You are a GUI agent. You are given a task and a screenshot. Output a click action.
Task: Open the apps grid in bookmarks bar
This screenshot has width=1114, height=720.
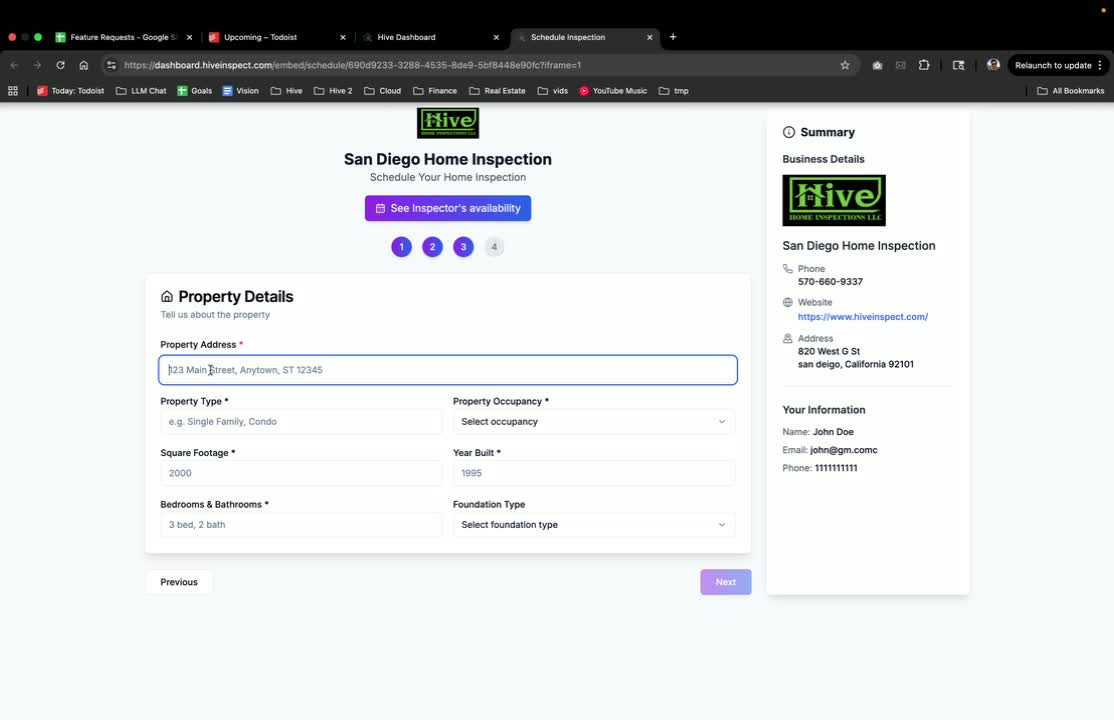(13, 91)
